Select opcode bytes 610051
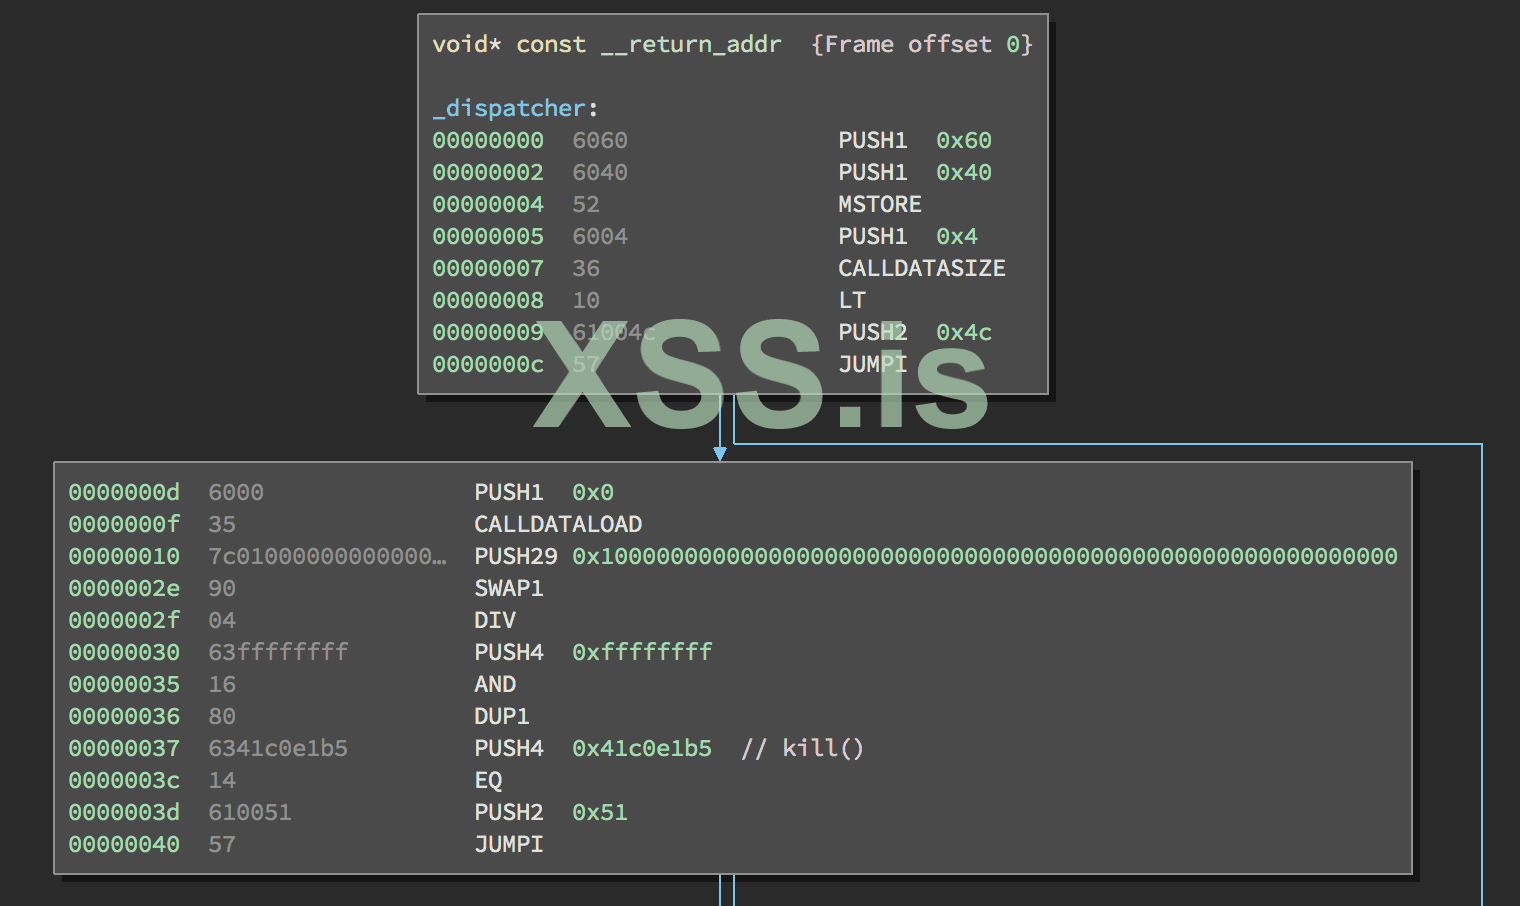1520x906 pixels. click(x=250, y=812)
